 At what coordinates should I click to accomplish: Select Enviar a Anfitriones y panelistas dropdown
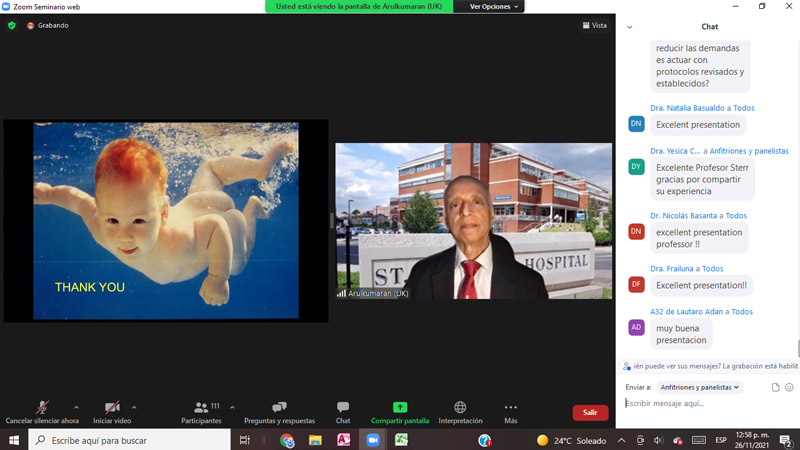(699, 387)
